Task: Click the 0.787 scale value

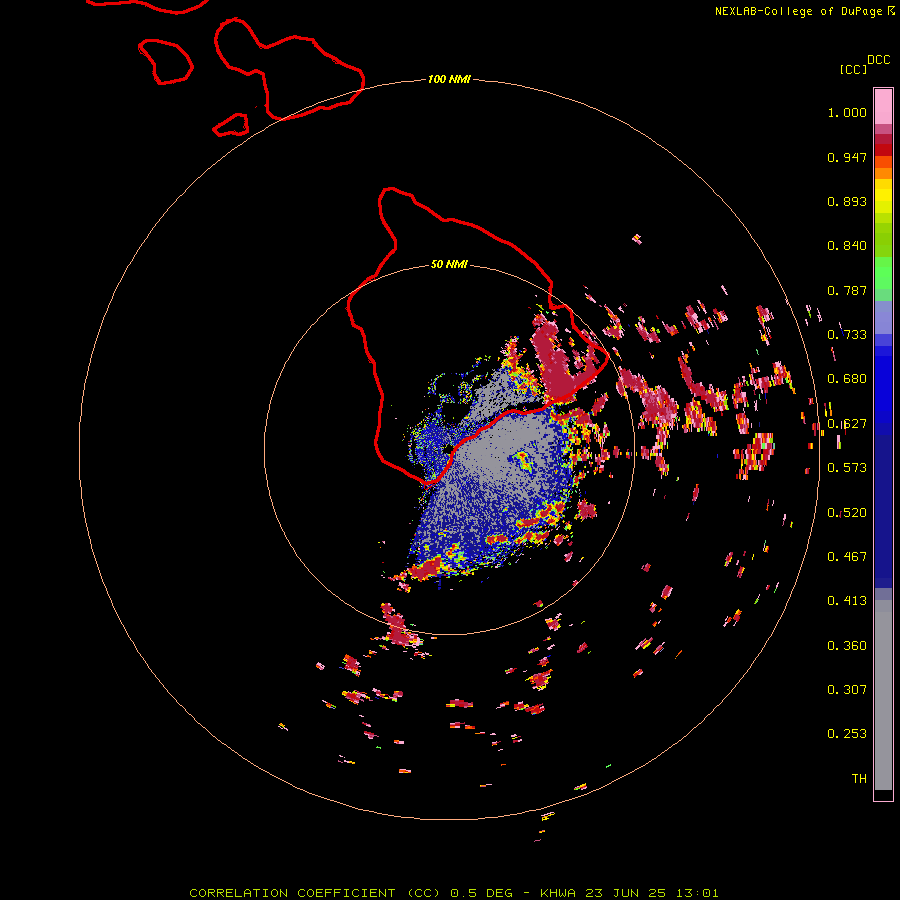Action: [847, 290]
